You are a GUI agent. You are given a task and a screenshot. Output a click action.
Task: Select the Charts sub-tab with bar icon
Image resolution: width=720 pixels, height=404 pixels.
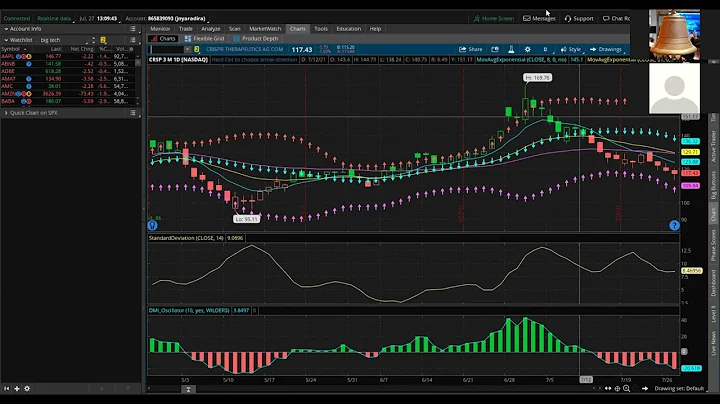click(163, 39)
